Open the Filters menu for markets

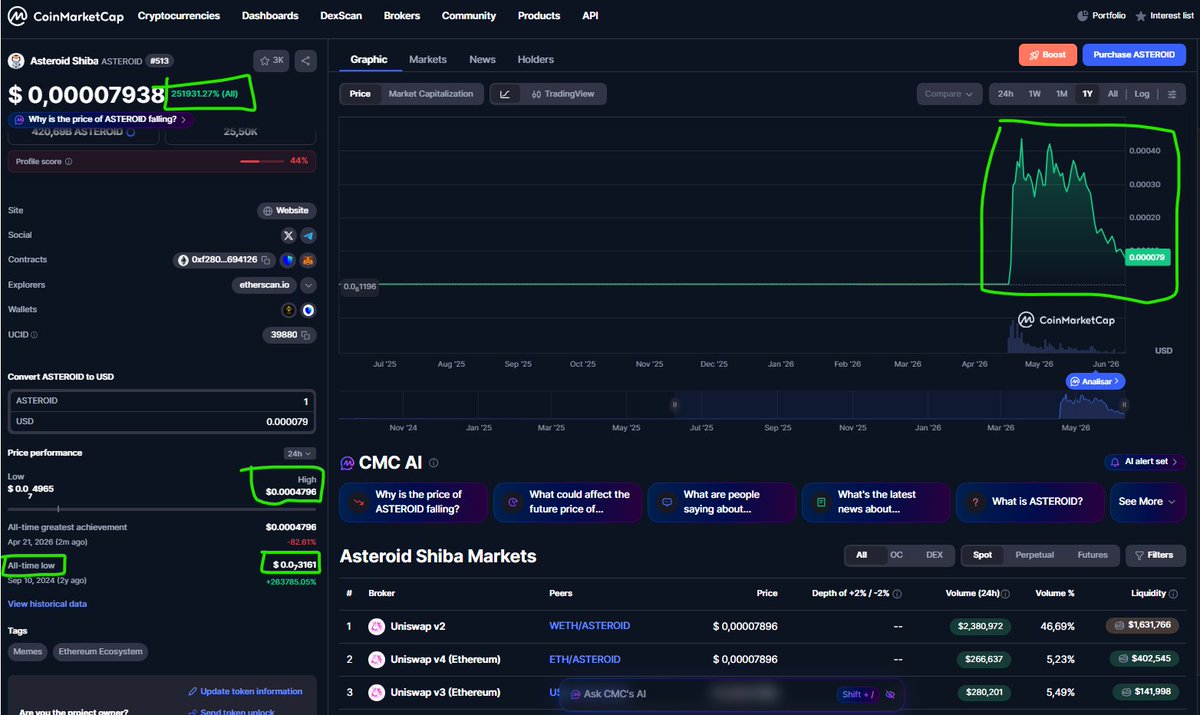pyautogui.click(x=1155, y=554)
